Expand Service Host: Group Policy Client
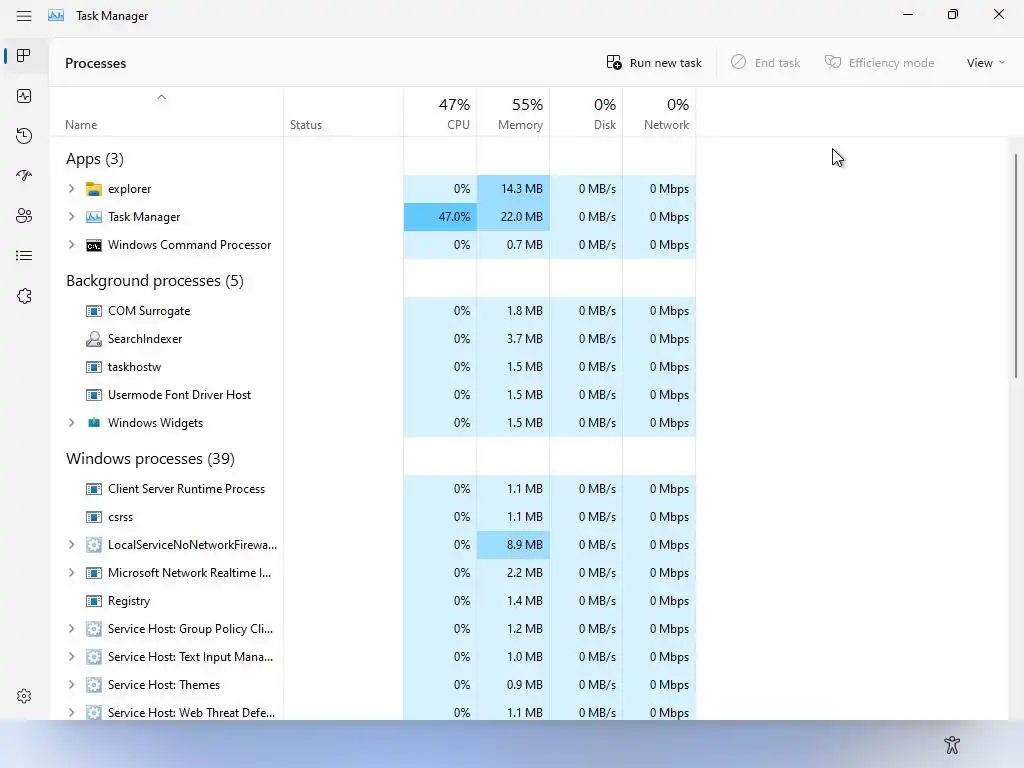 71,629
